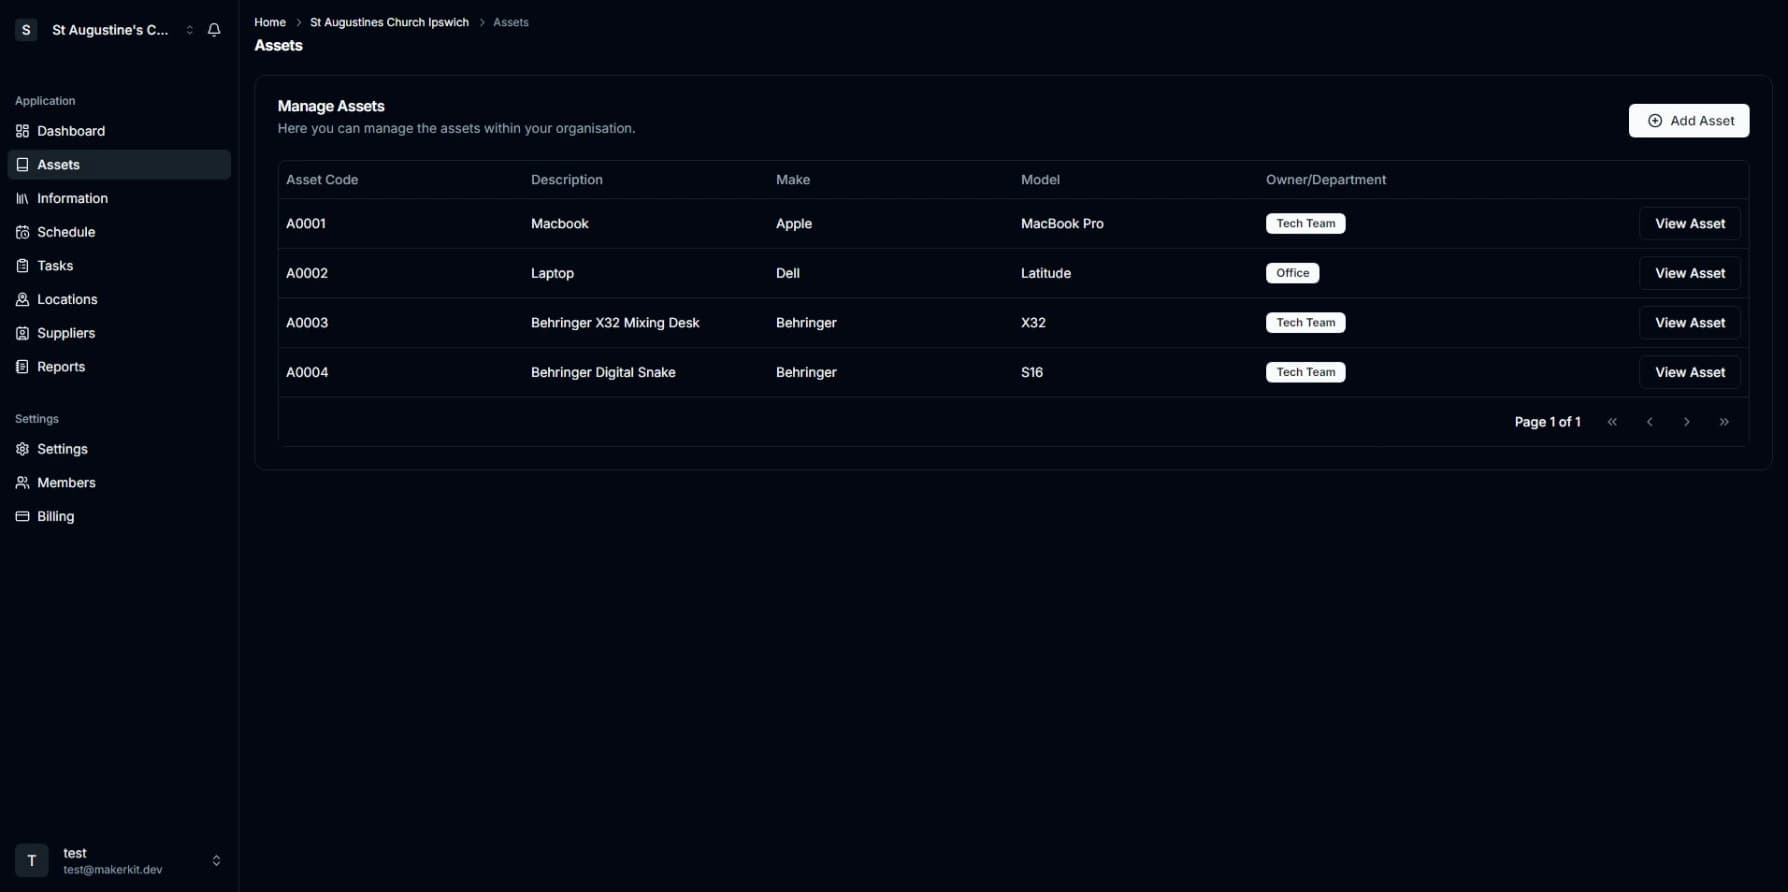1788x892 pixels.
Task: Go to the next page arrow
Action: (1686, 422)
